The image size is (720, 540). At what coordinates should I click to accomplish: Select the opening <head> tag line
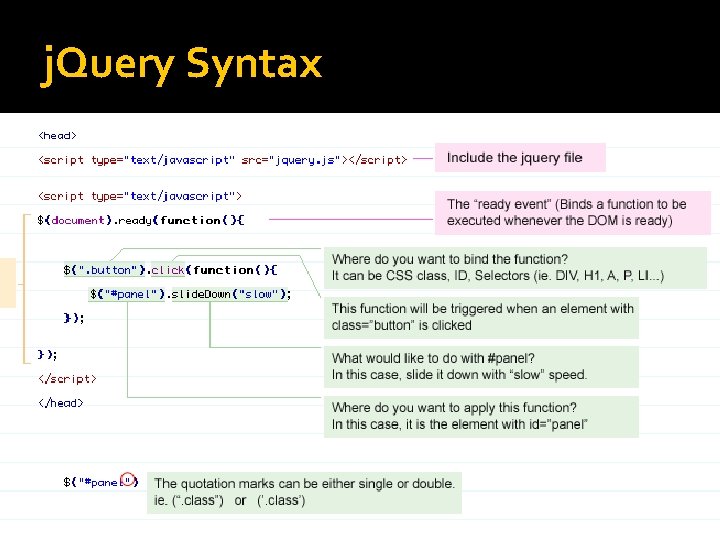[57, 135]
